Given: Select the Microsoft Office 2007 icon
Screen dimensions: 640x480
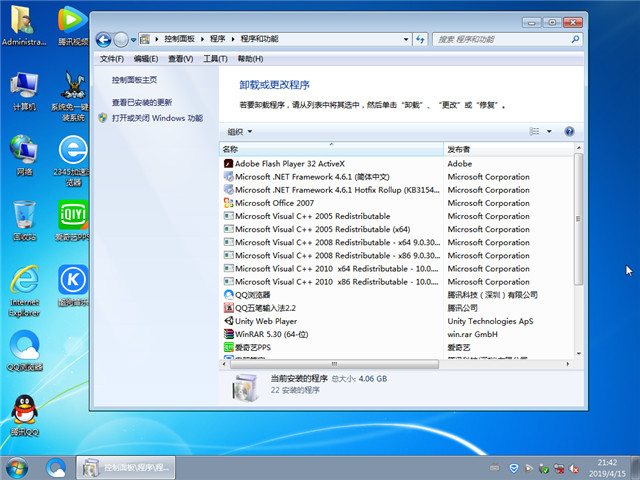Looking at the screenshot, I should (x=229, y=203).
